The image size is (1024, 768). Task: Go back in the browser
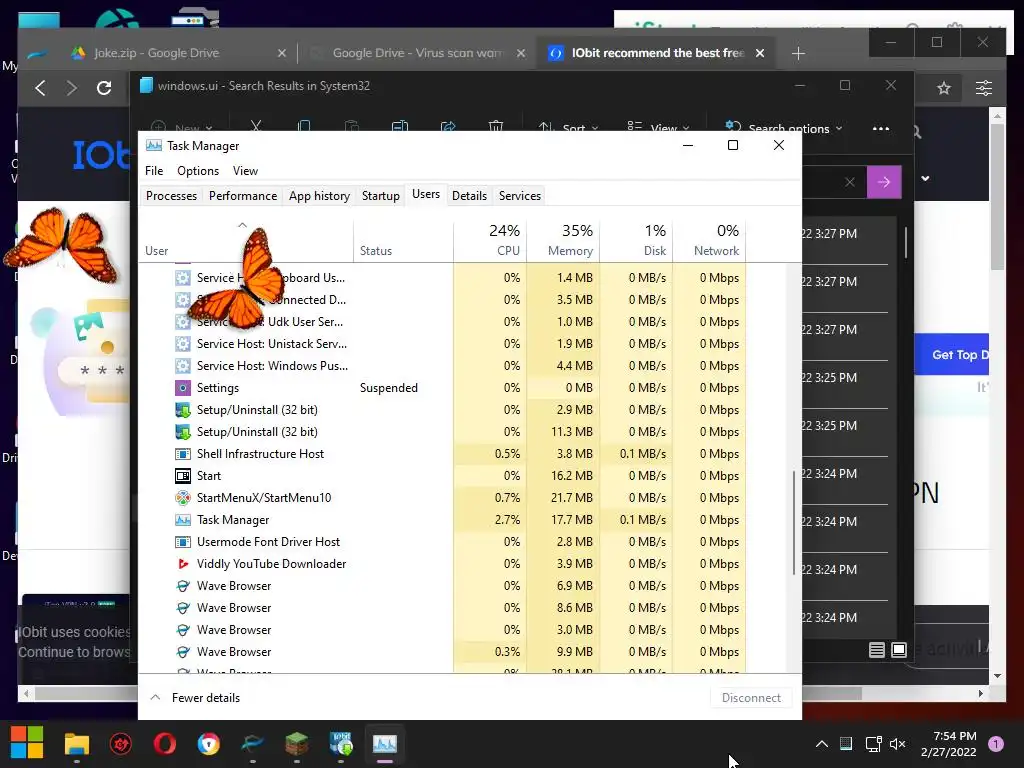(40, 88)
